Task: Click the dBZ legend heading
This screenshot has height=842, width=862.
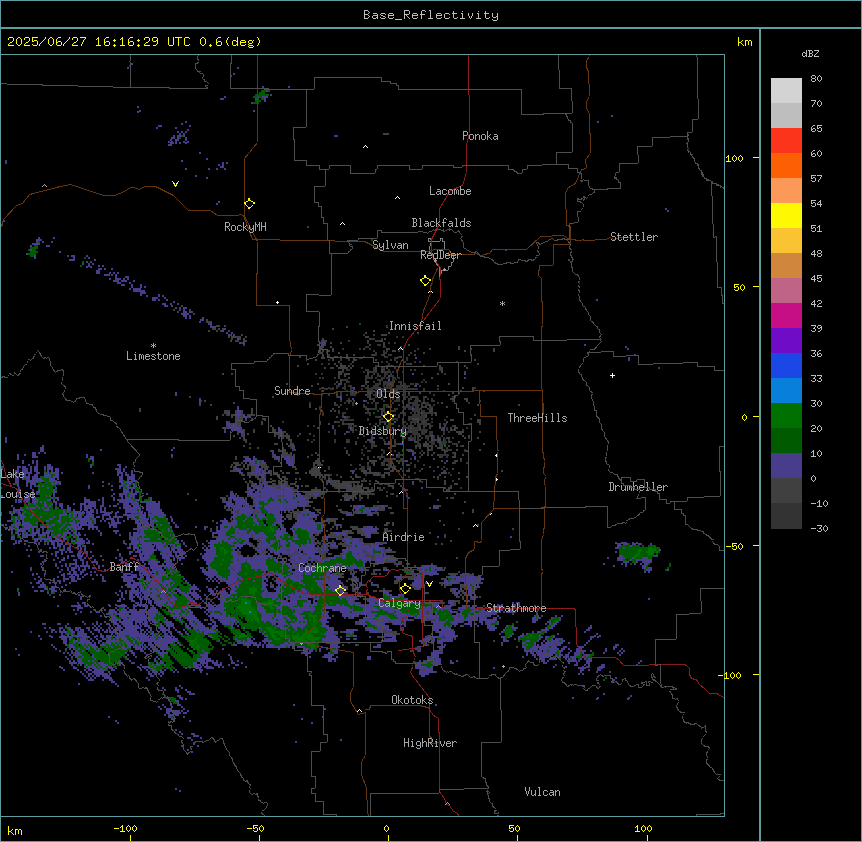Action: (810, 54)
